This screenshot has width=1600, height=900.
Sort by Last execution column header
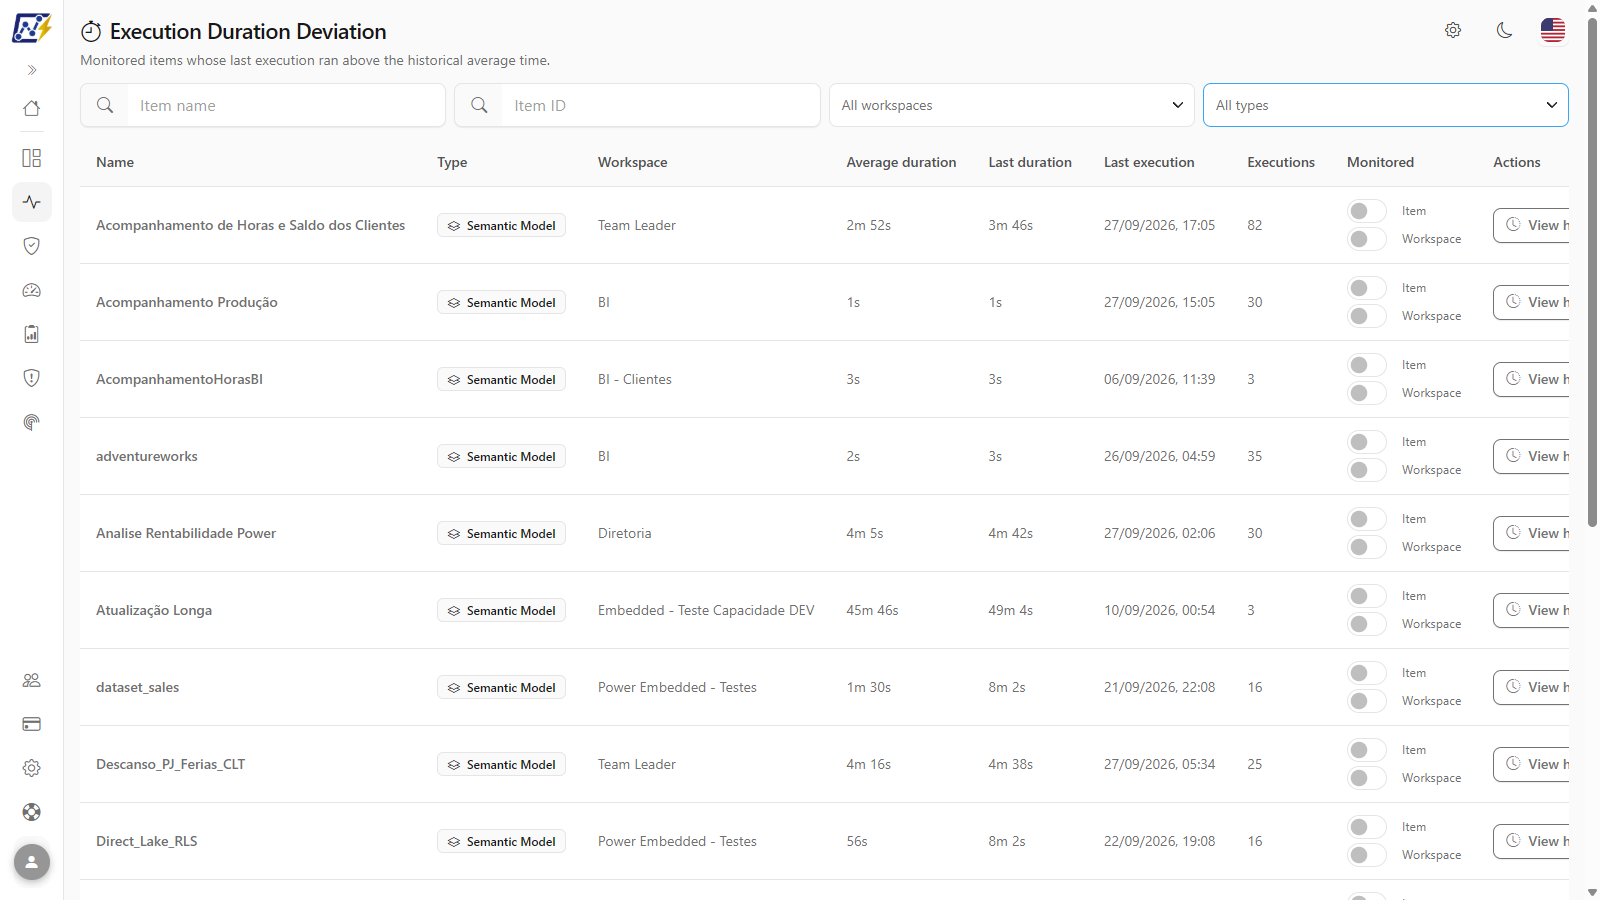(1149, 162)
